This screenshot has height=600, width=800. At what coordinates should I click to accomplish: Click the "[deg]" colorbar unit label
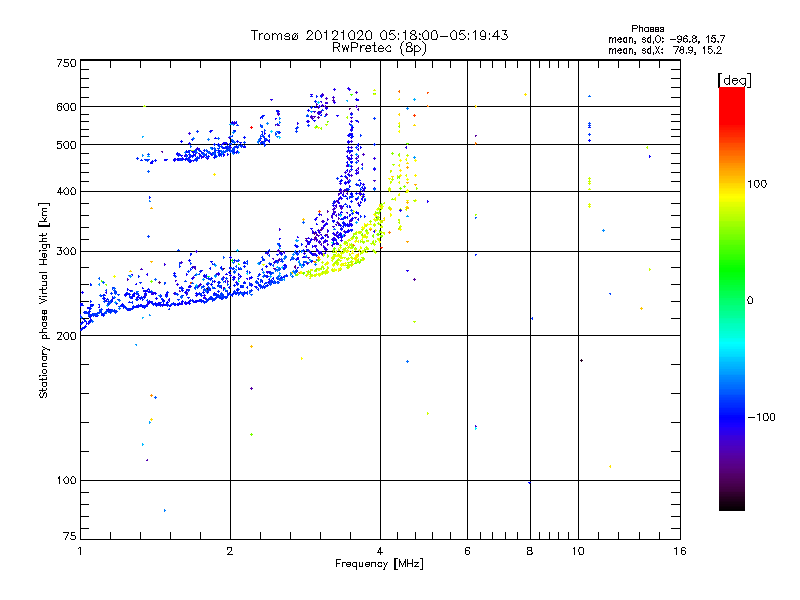(x=734, y=80)
